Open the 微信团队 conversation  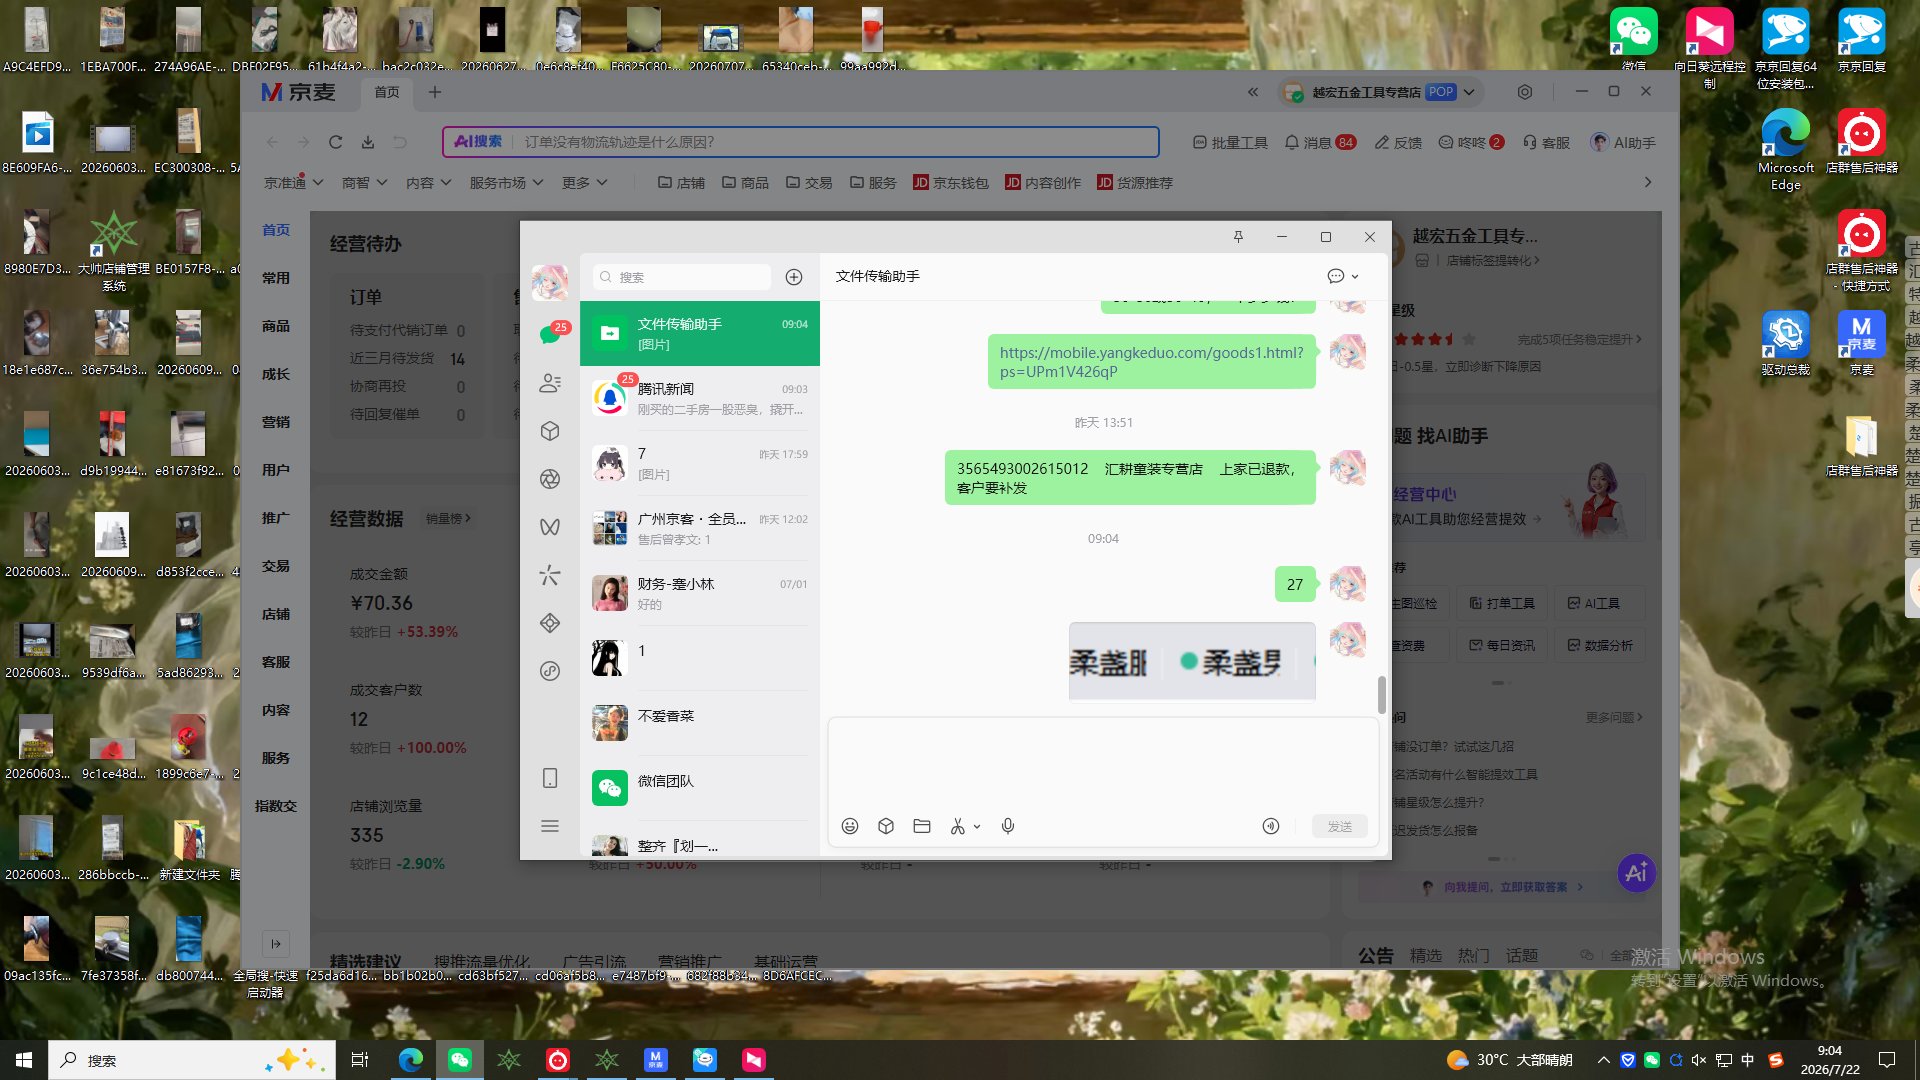click(700, 788)
